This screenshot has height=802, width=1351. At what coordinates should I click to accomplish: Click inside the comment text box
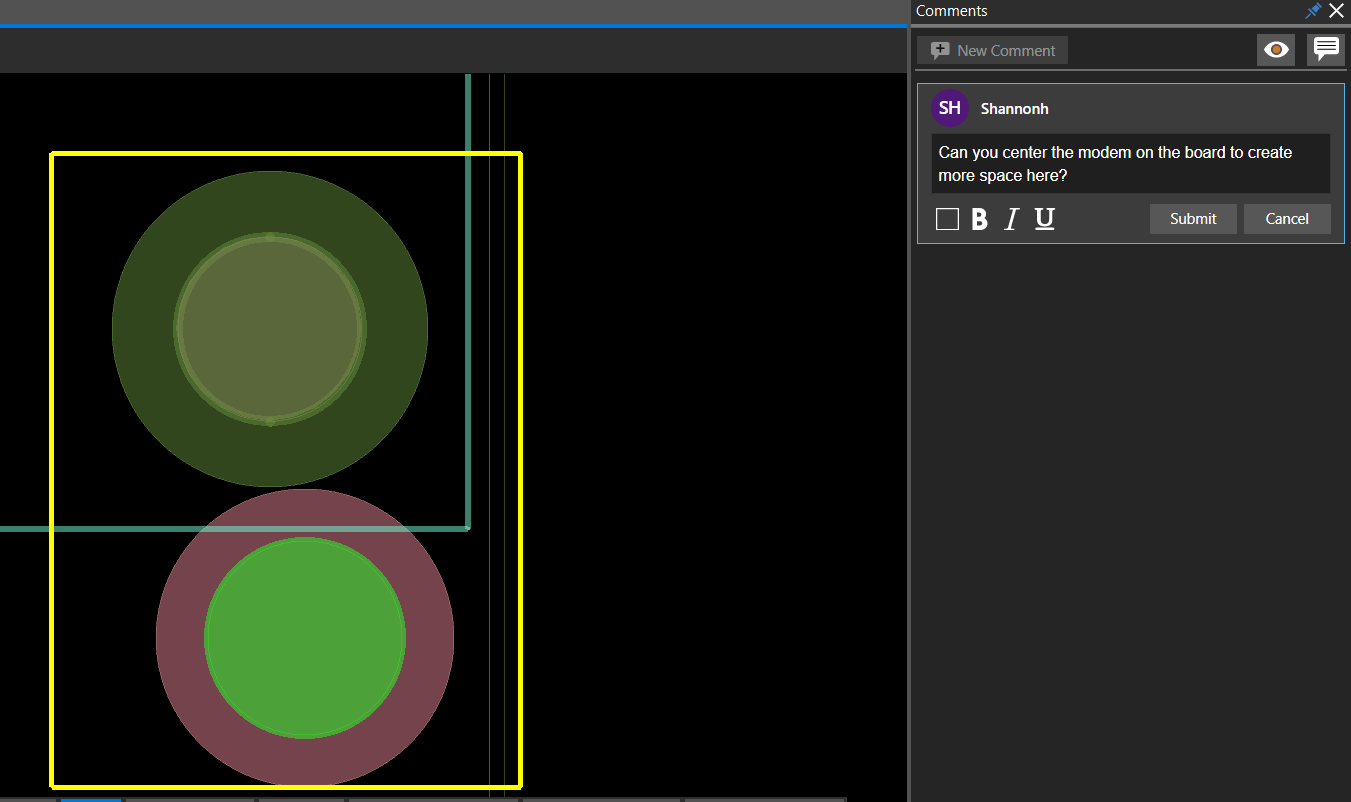coord(1130,164)
